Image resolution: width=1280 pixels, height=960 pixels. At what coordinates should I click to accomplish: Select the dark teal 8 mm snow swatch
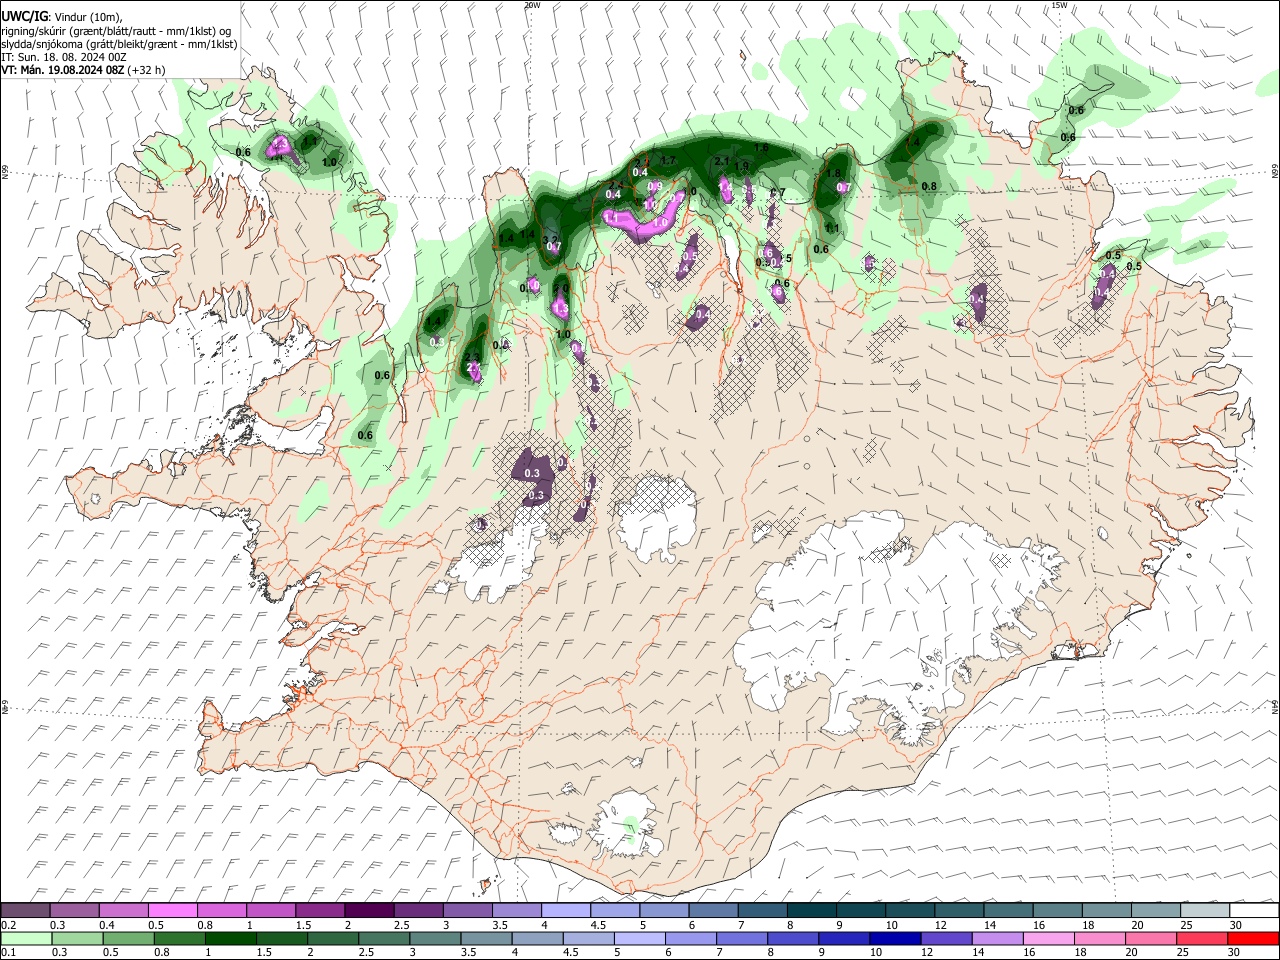click(812, 911)
